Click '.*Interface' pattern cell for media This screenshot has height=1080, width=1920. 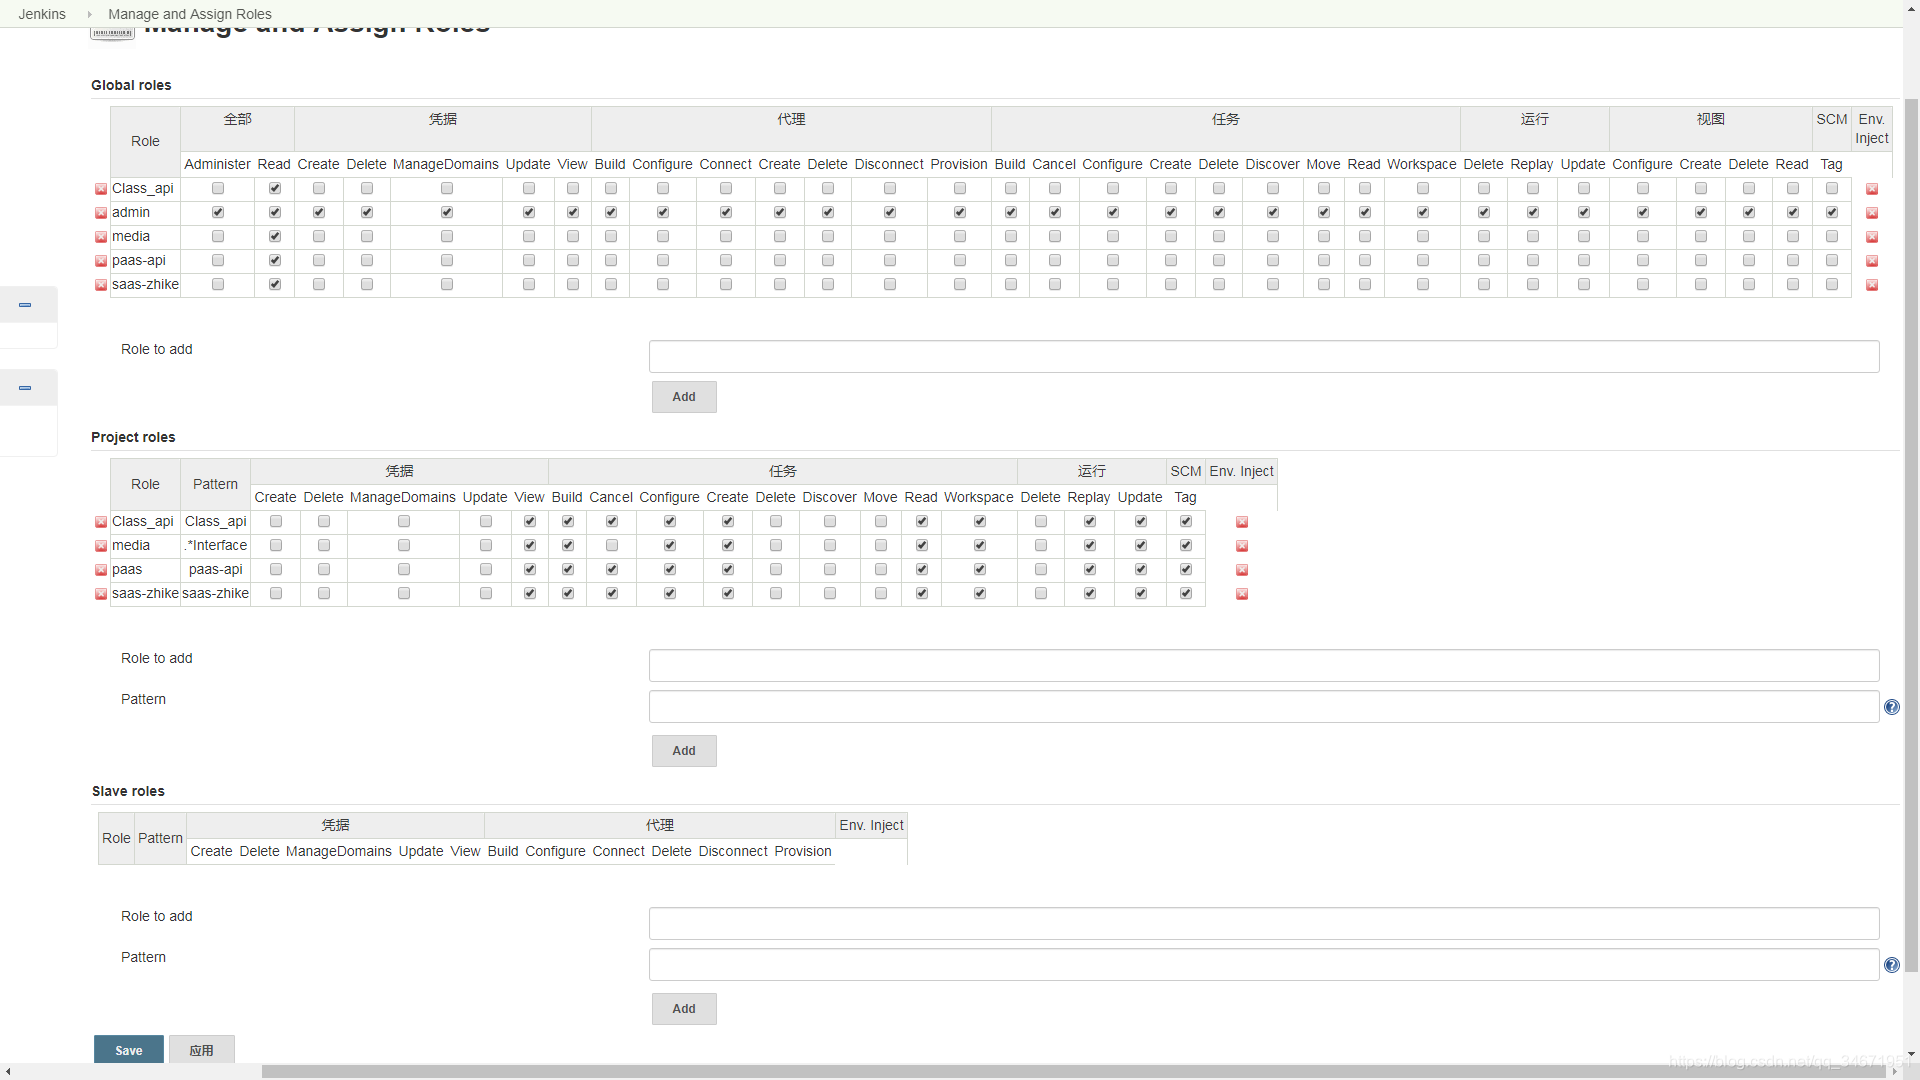tap(216, 546)
